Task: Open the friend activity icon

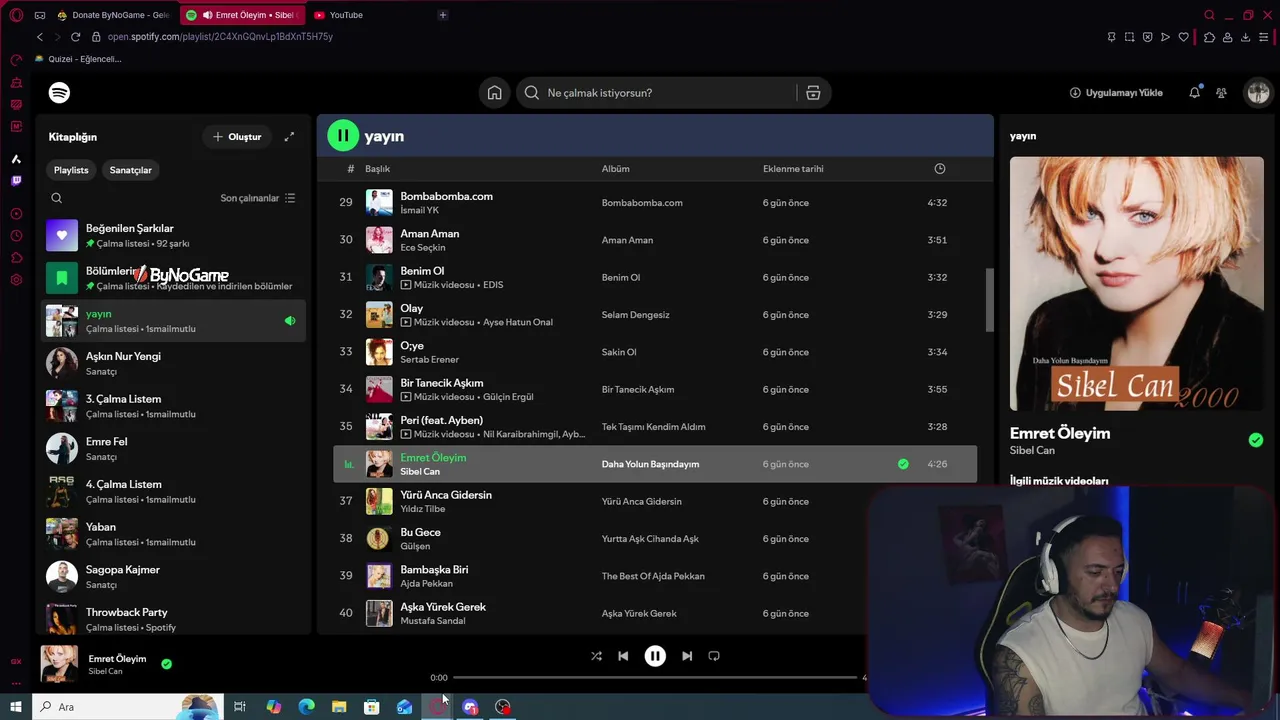Action: 1221,93
